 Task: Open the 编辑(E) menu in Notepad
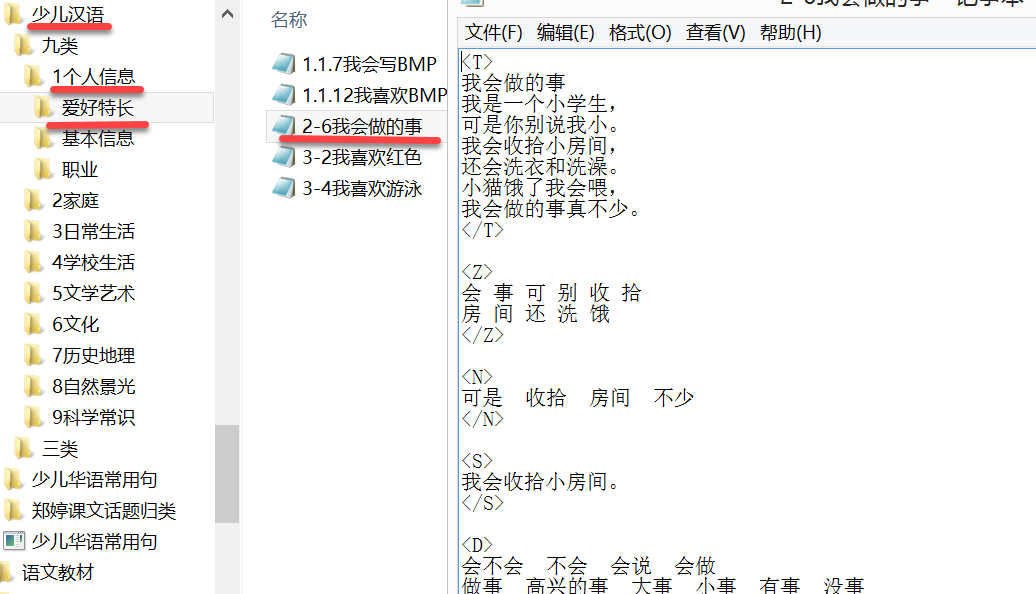(565, 32)
